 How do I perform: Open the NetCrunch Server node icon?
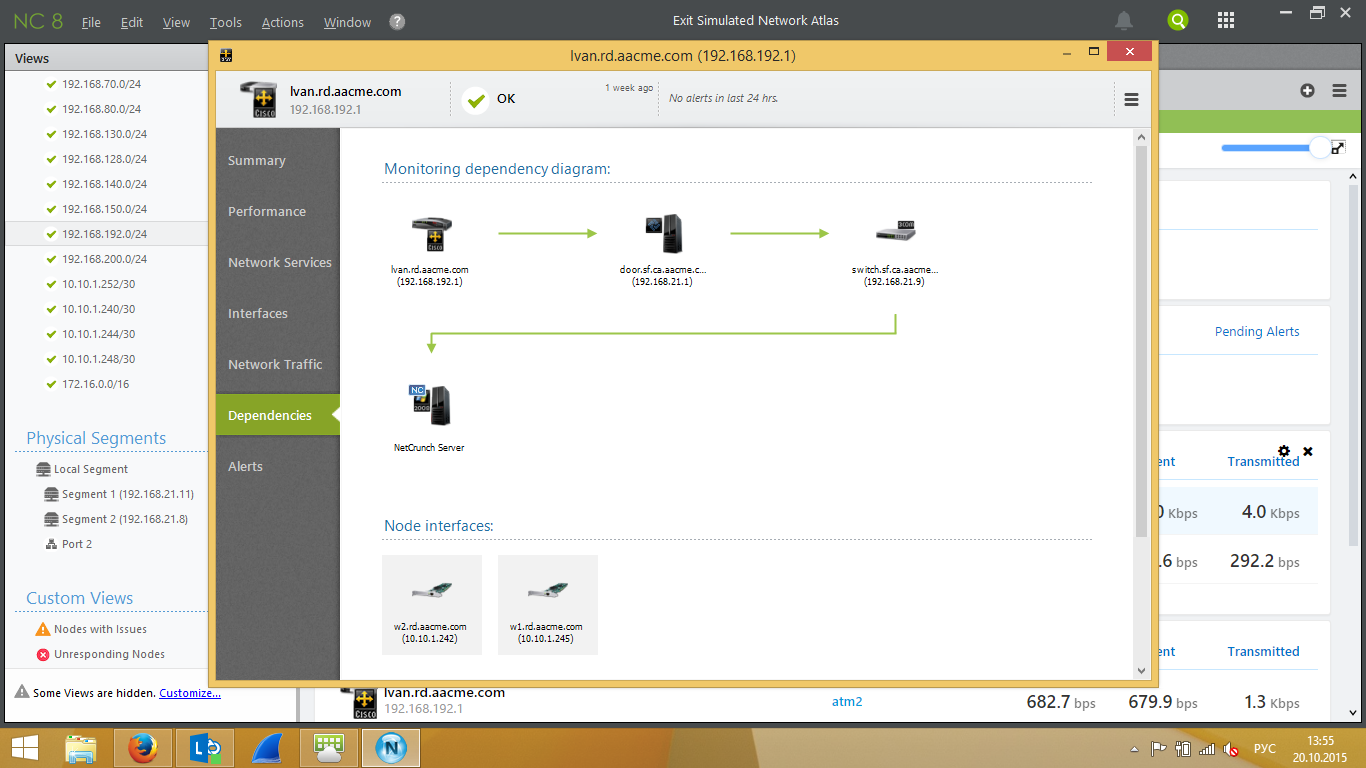point(429,404)
